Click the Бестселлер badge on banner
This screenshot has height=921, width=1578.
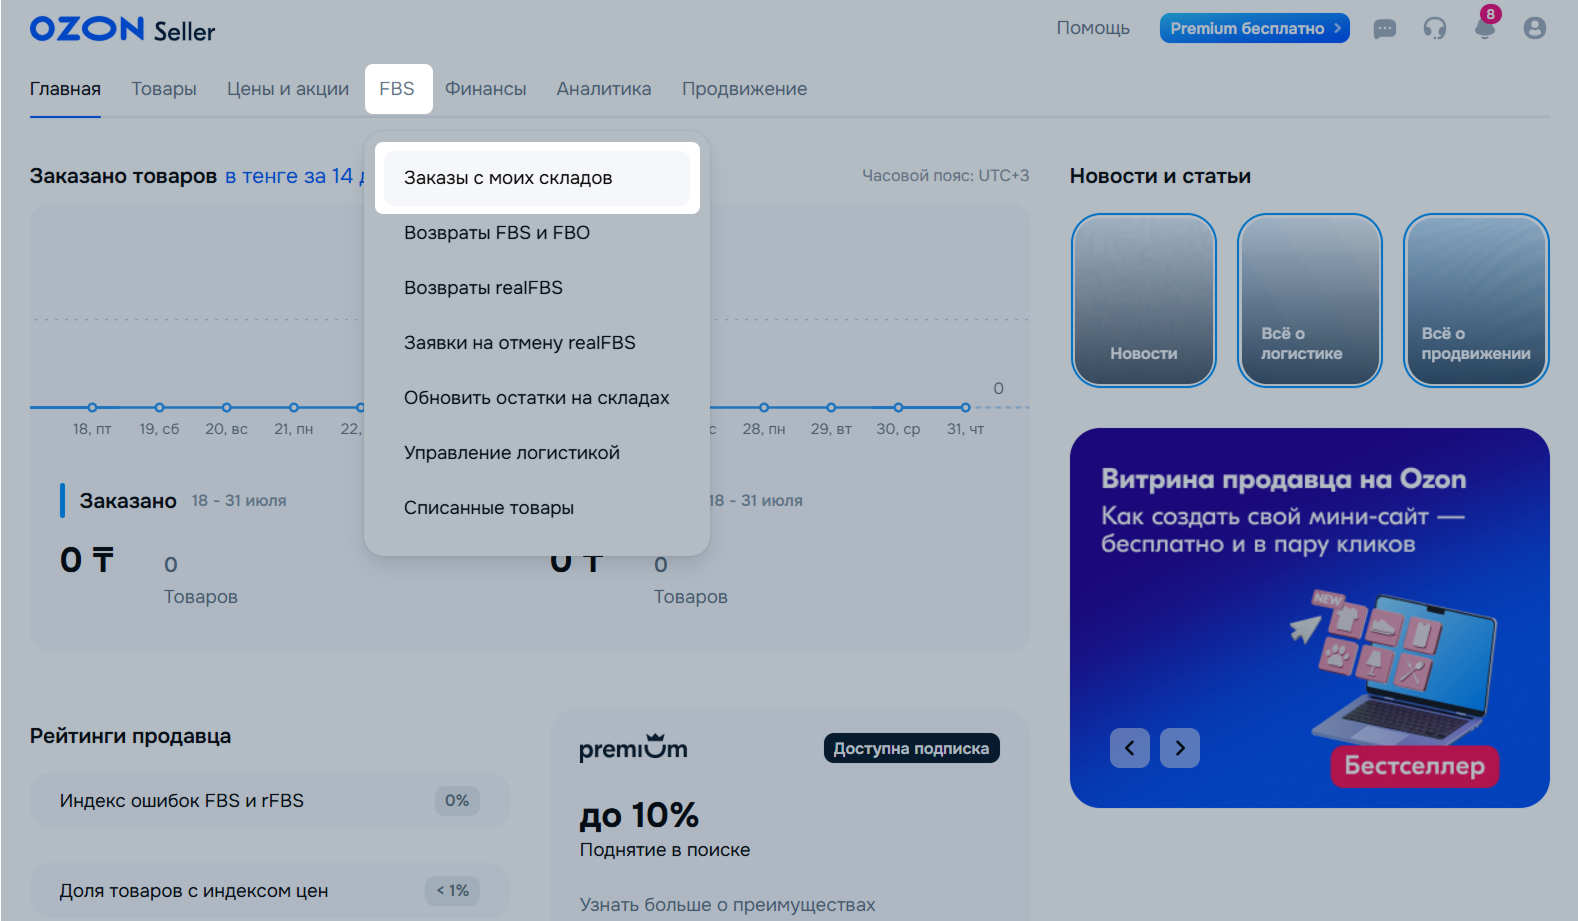tap(1414, 766)
